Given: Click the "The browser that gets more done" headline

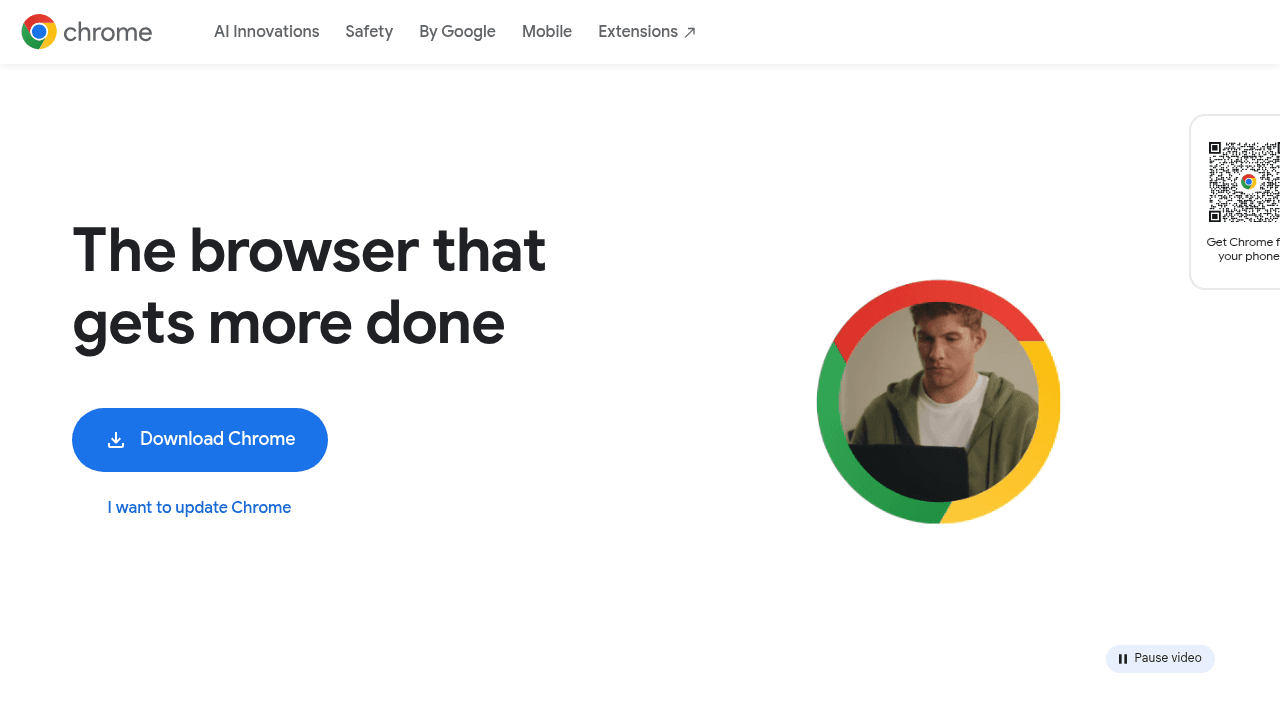Looking at the screenshot, I should coord(309,286).
